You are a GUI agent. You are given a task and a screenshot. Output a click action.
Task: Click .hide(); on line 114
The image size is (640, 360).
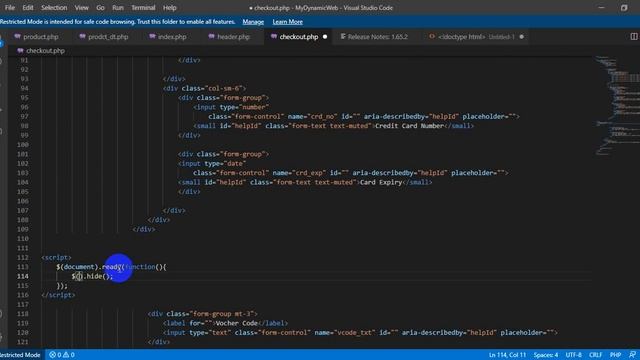tap(98, 276)
